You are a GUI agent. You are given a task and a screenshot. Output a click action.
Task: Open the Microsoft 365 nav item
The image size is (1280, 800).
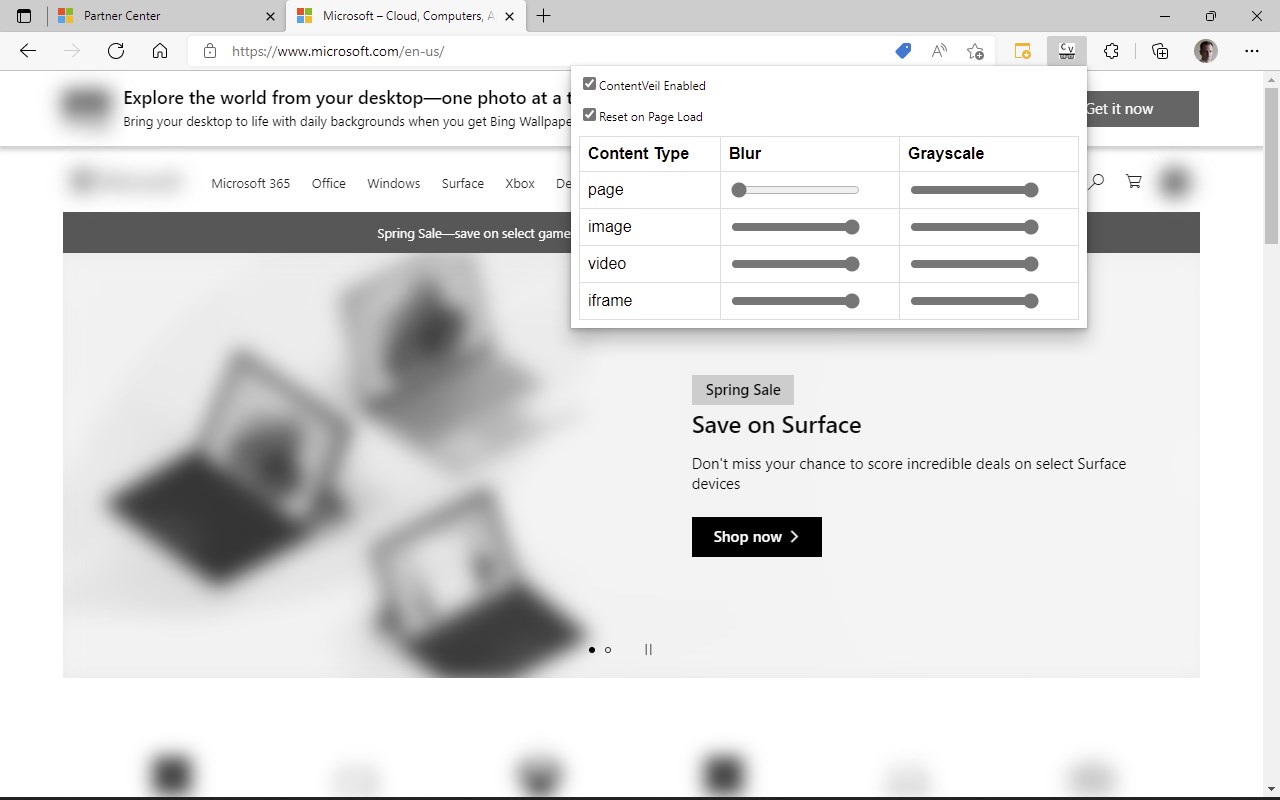tap(251, 183)
